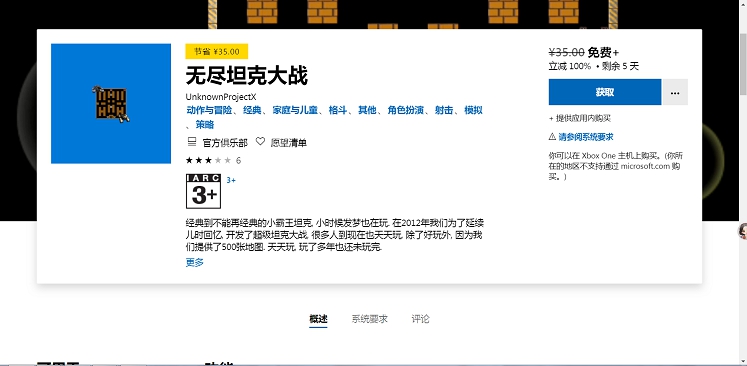Switch to the 概述 overview tab
Screen dimensions: 747x366
[x=318, y=319]
